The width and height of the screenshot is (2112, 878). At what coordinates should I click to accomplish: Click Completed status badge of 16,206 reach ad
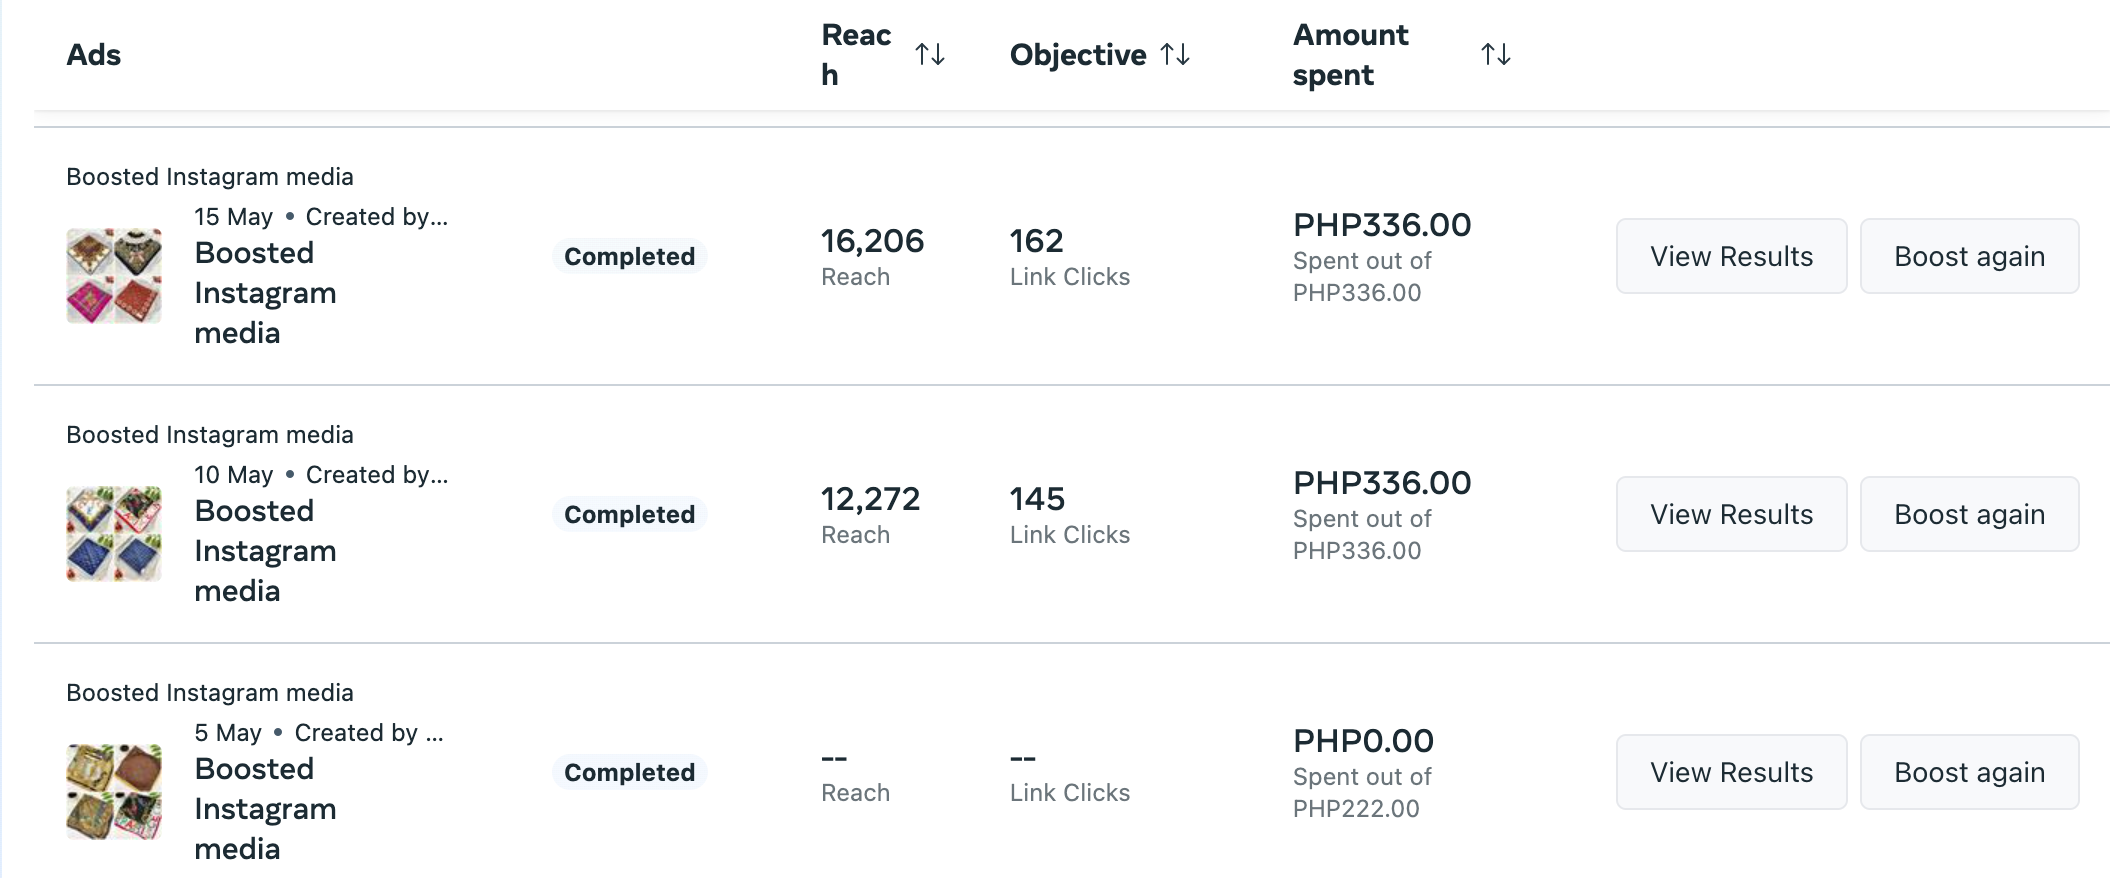[629, 256]
